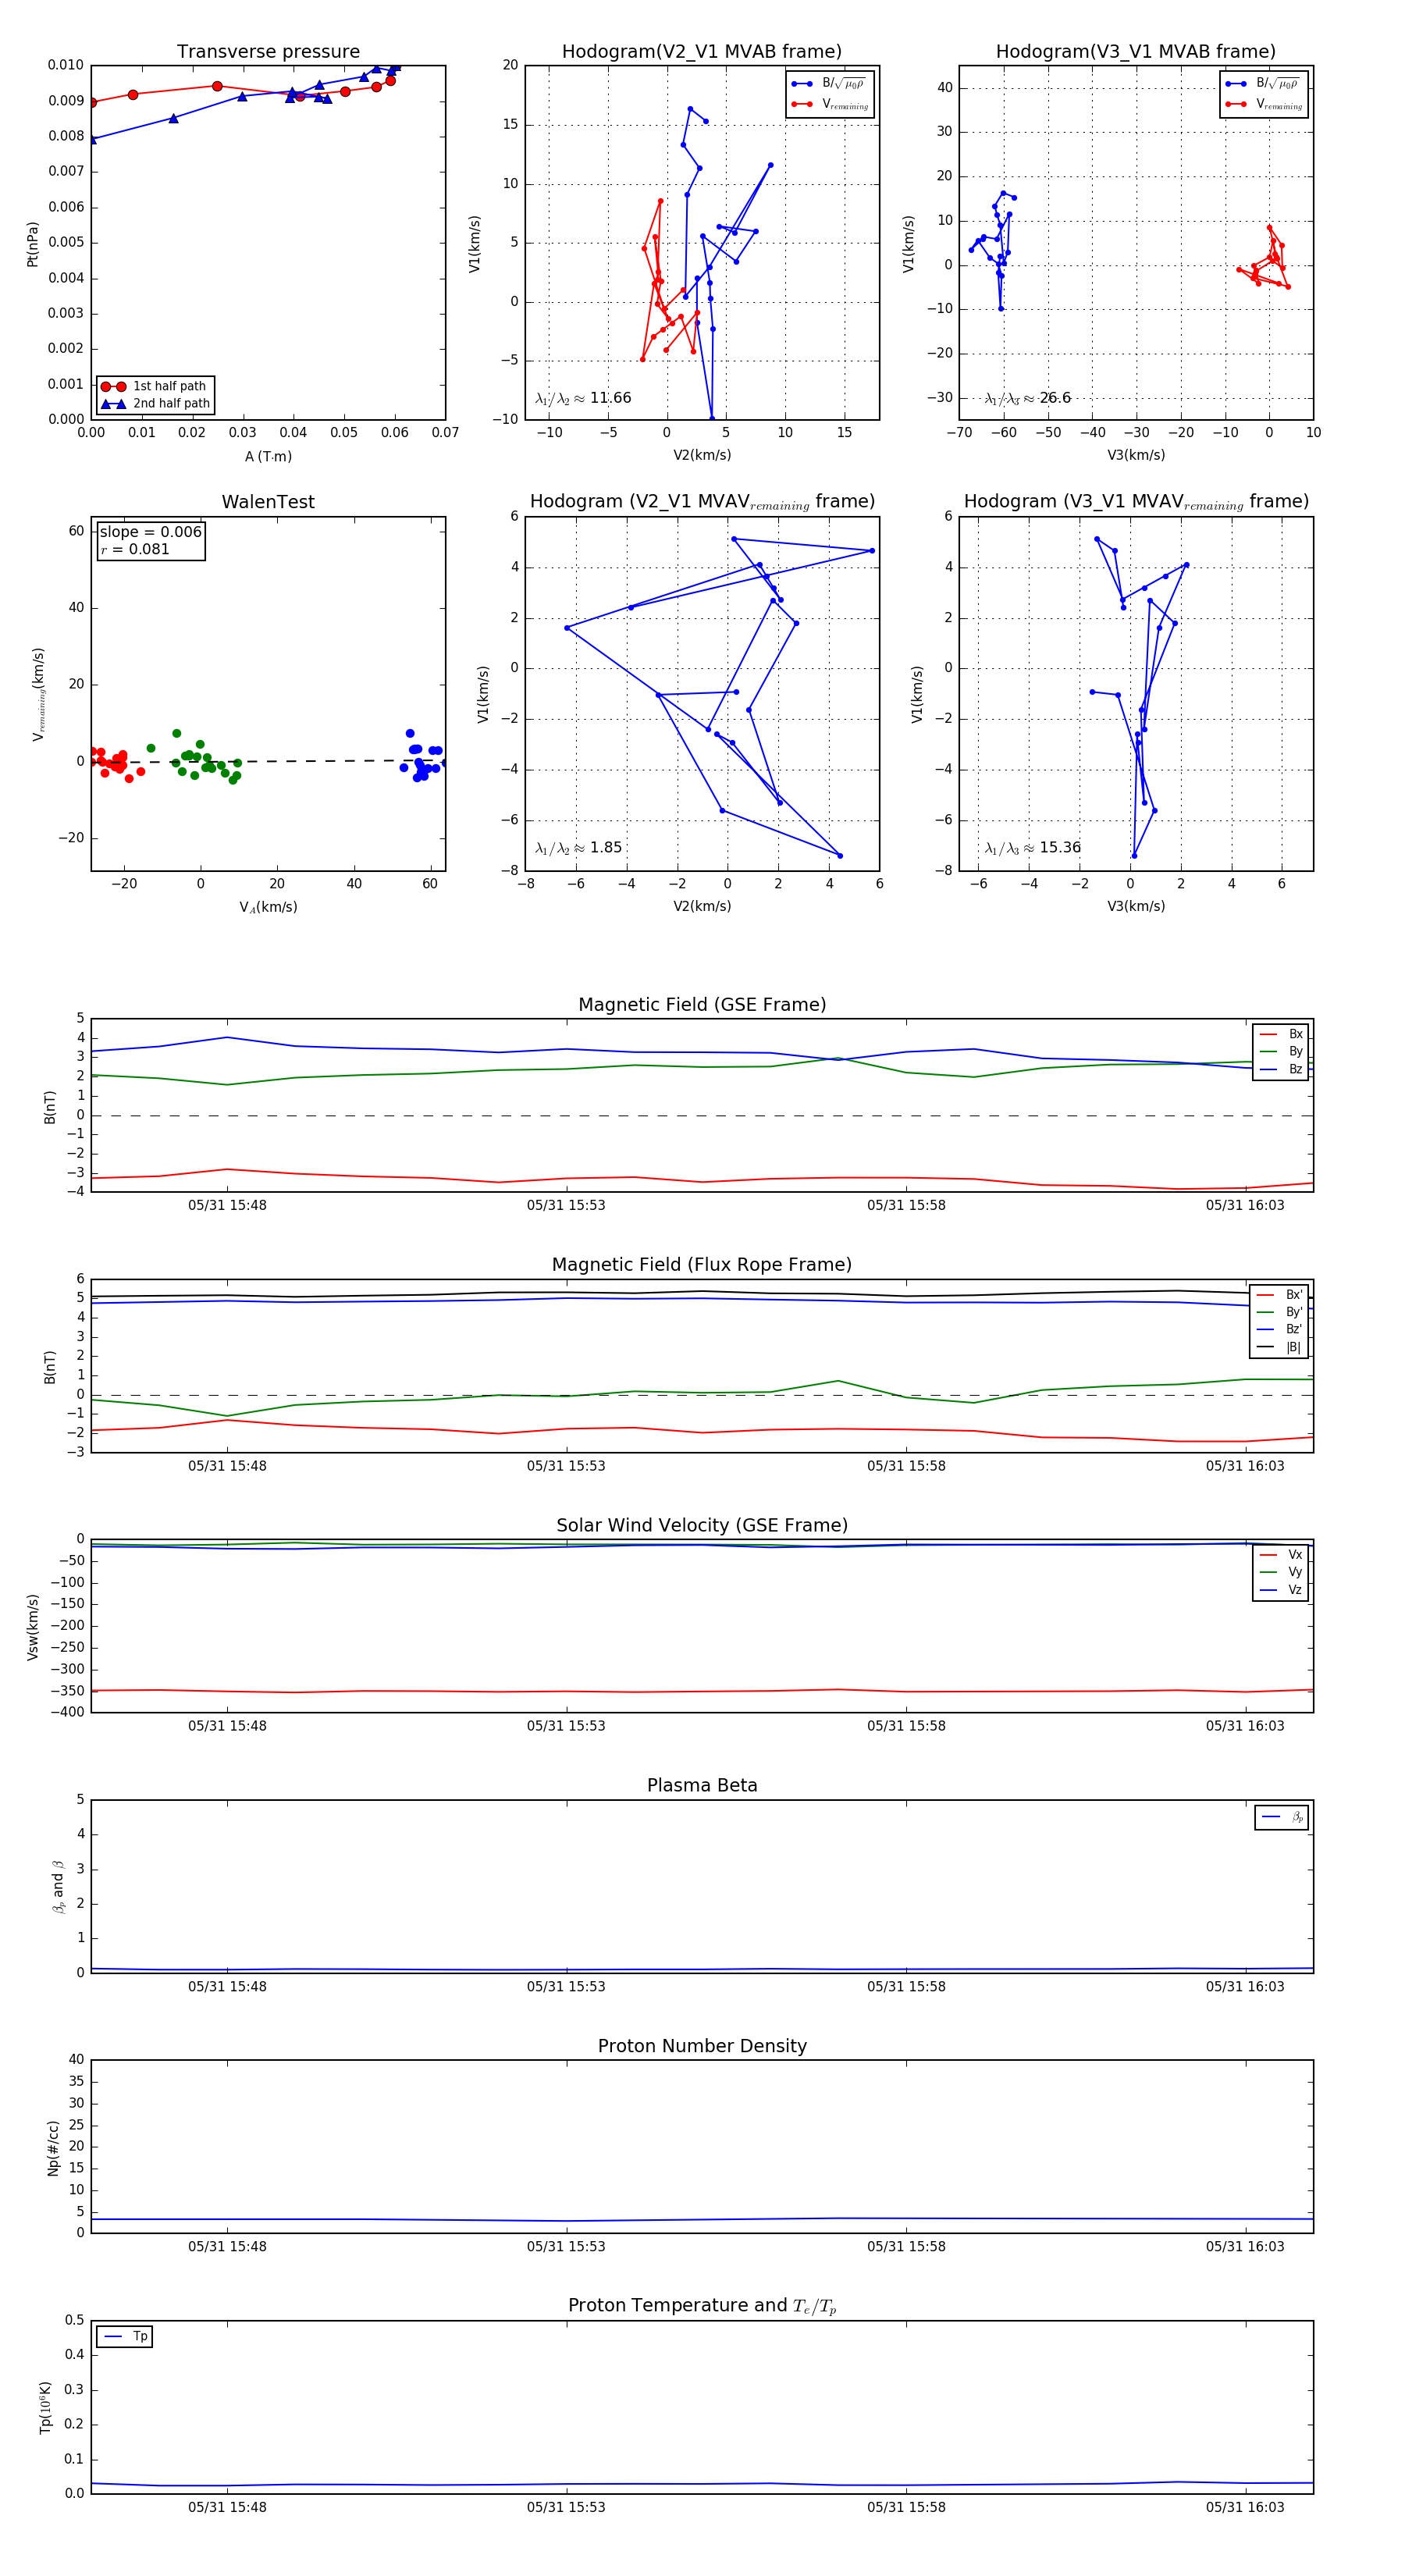
Task: Click "05/31 15:58" tick under Solar Wind Velocity plot
Action: [906, 1726]
